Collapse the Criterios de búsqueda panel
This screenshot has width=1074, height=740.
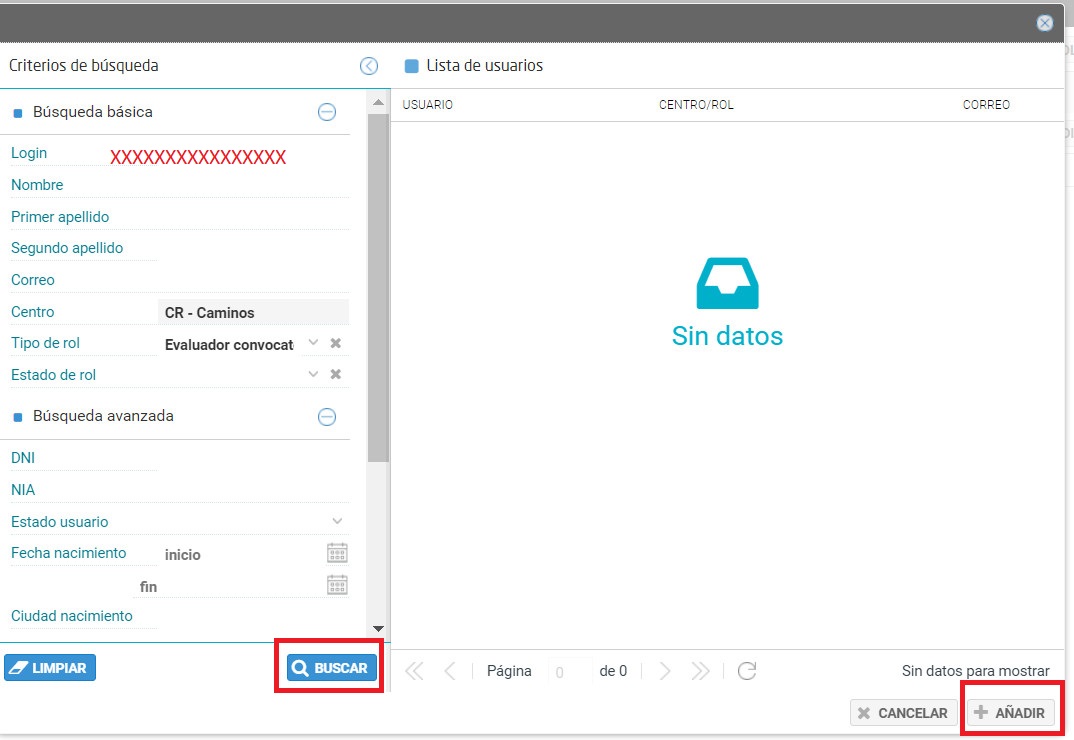click(x=368, y=65)
